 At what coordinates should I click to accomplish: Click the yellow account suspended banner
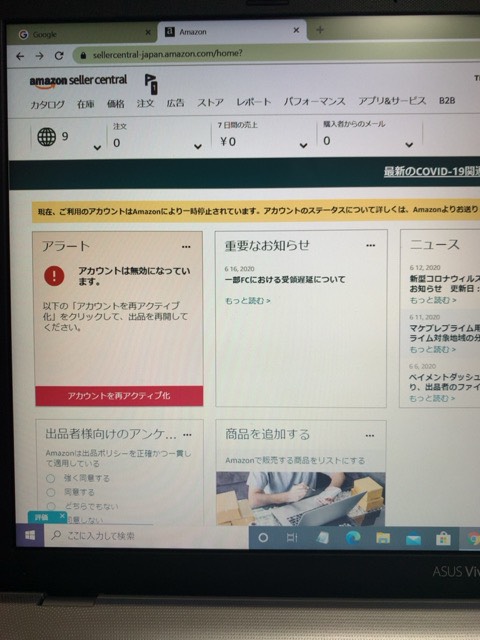256,210
